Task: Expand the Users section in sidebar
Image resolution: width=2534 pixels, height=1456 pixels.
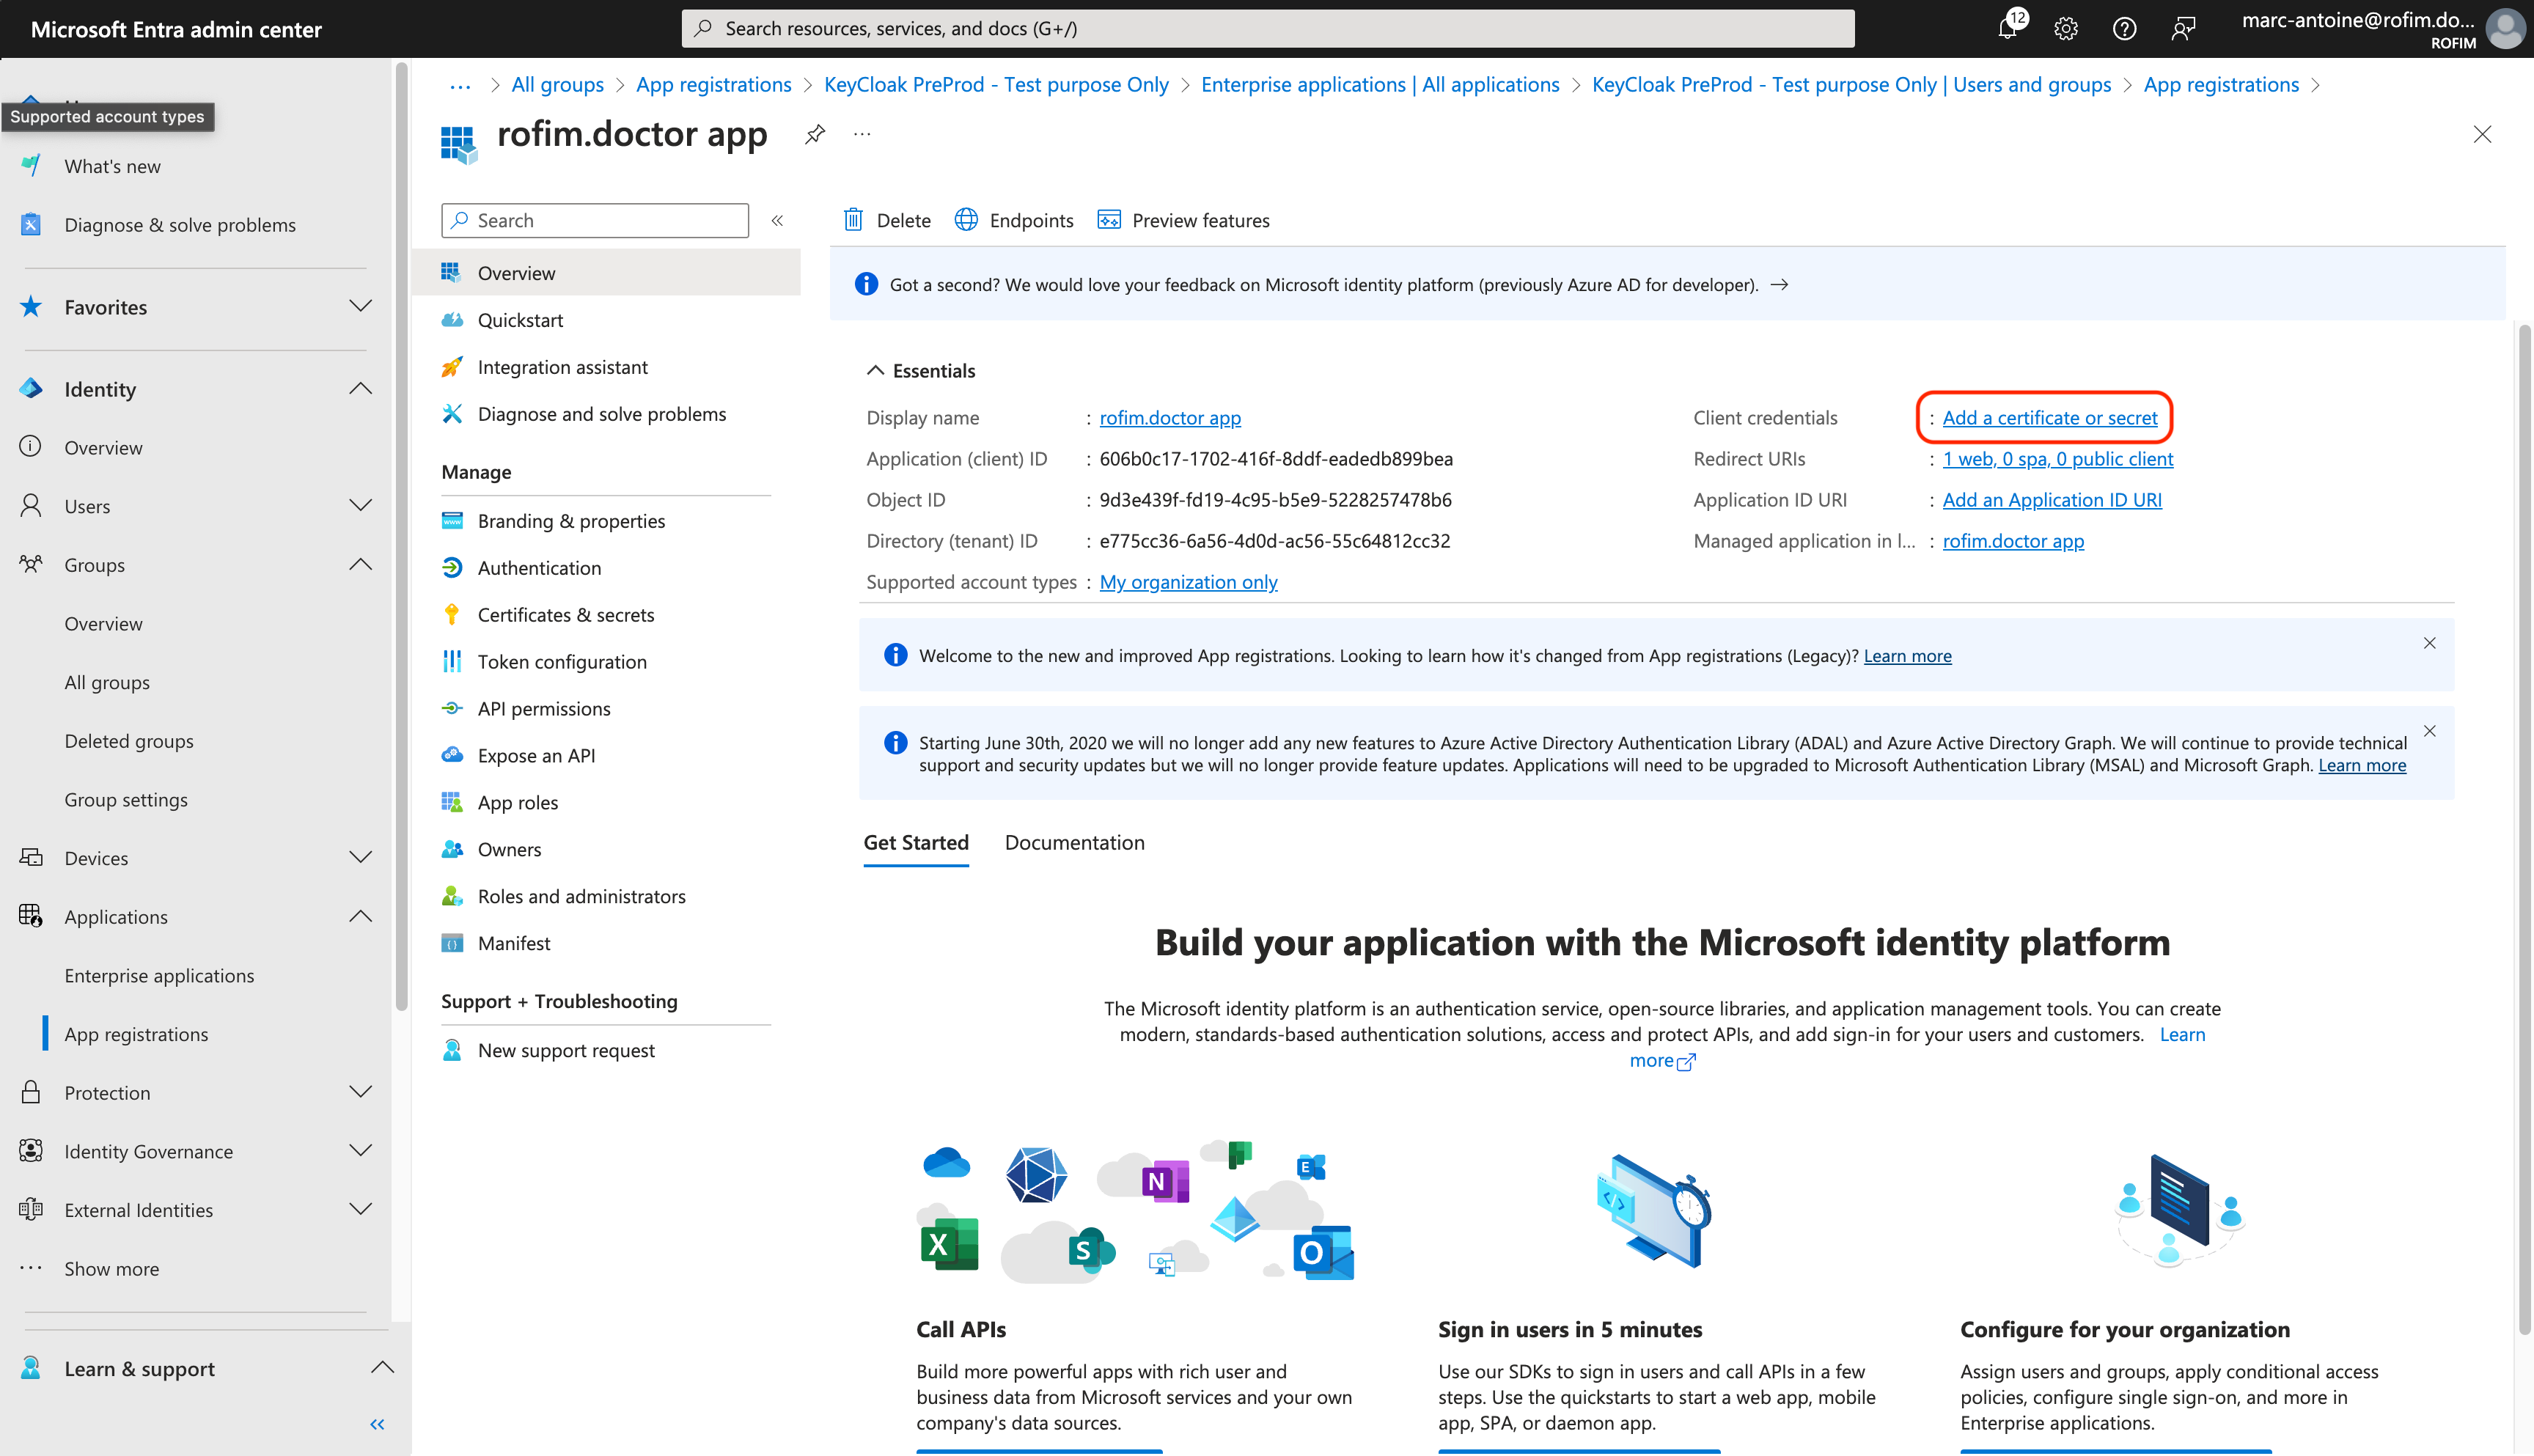Action: 360,506
